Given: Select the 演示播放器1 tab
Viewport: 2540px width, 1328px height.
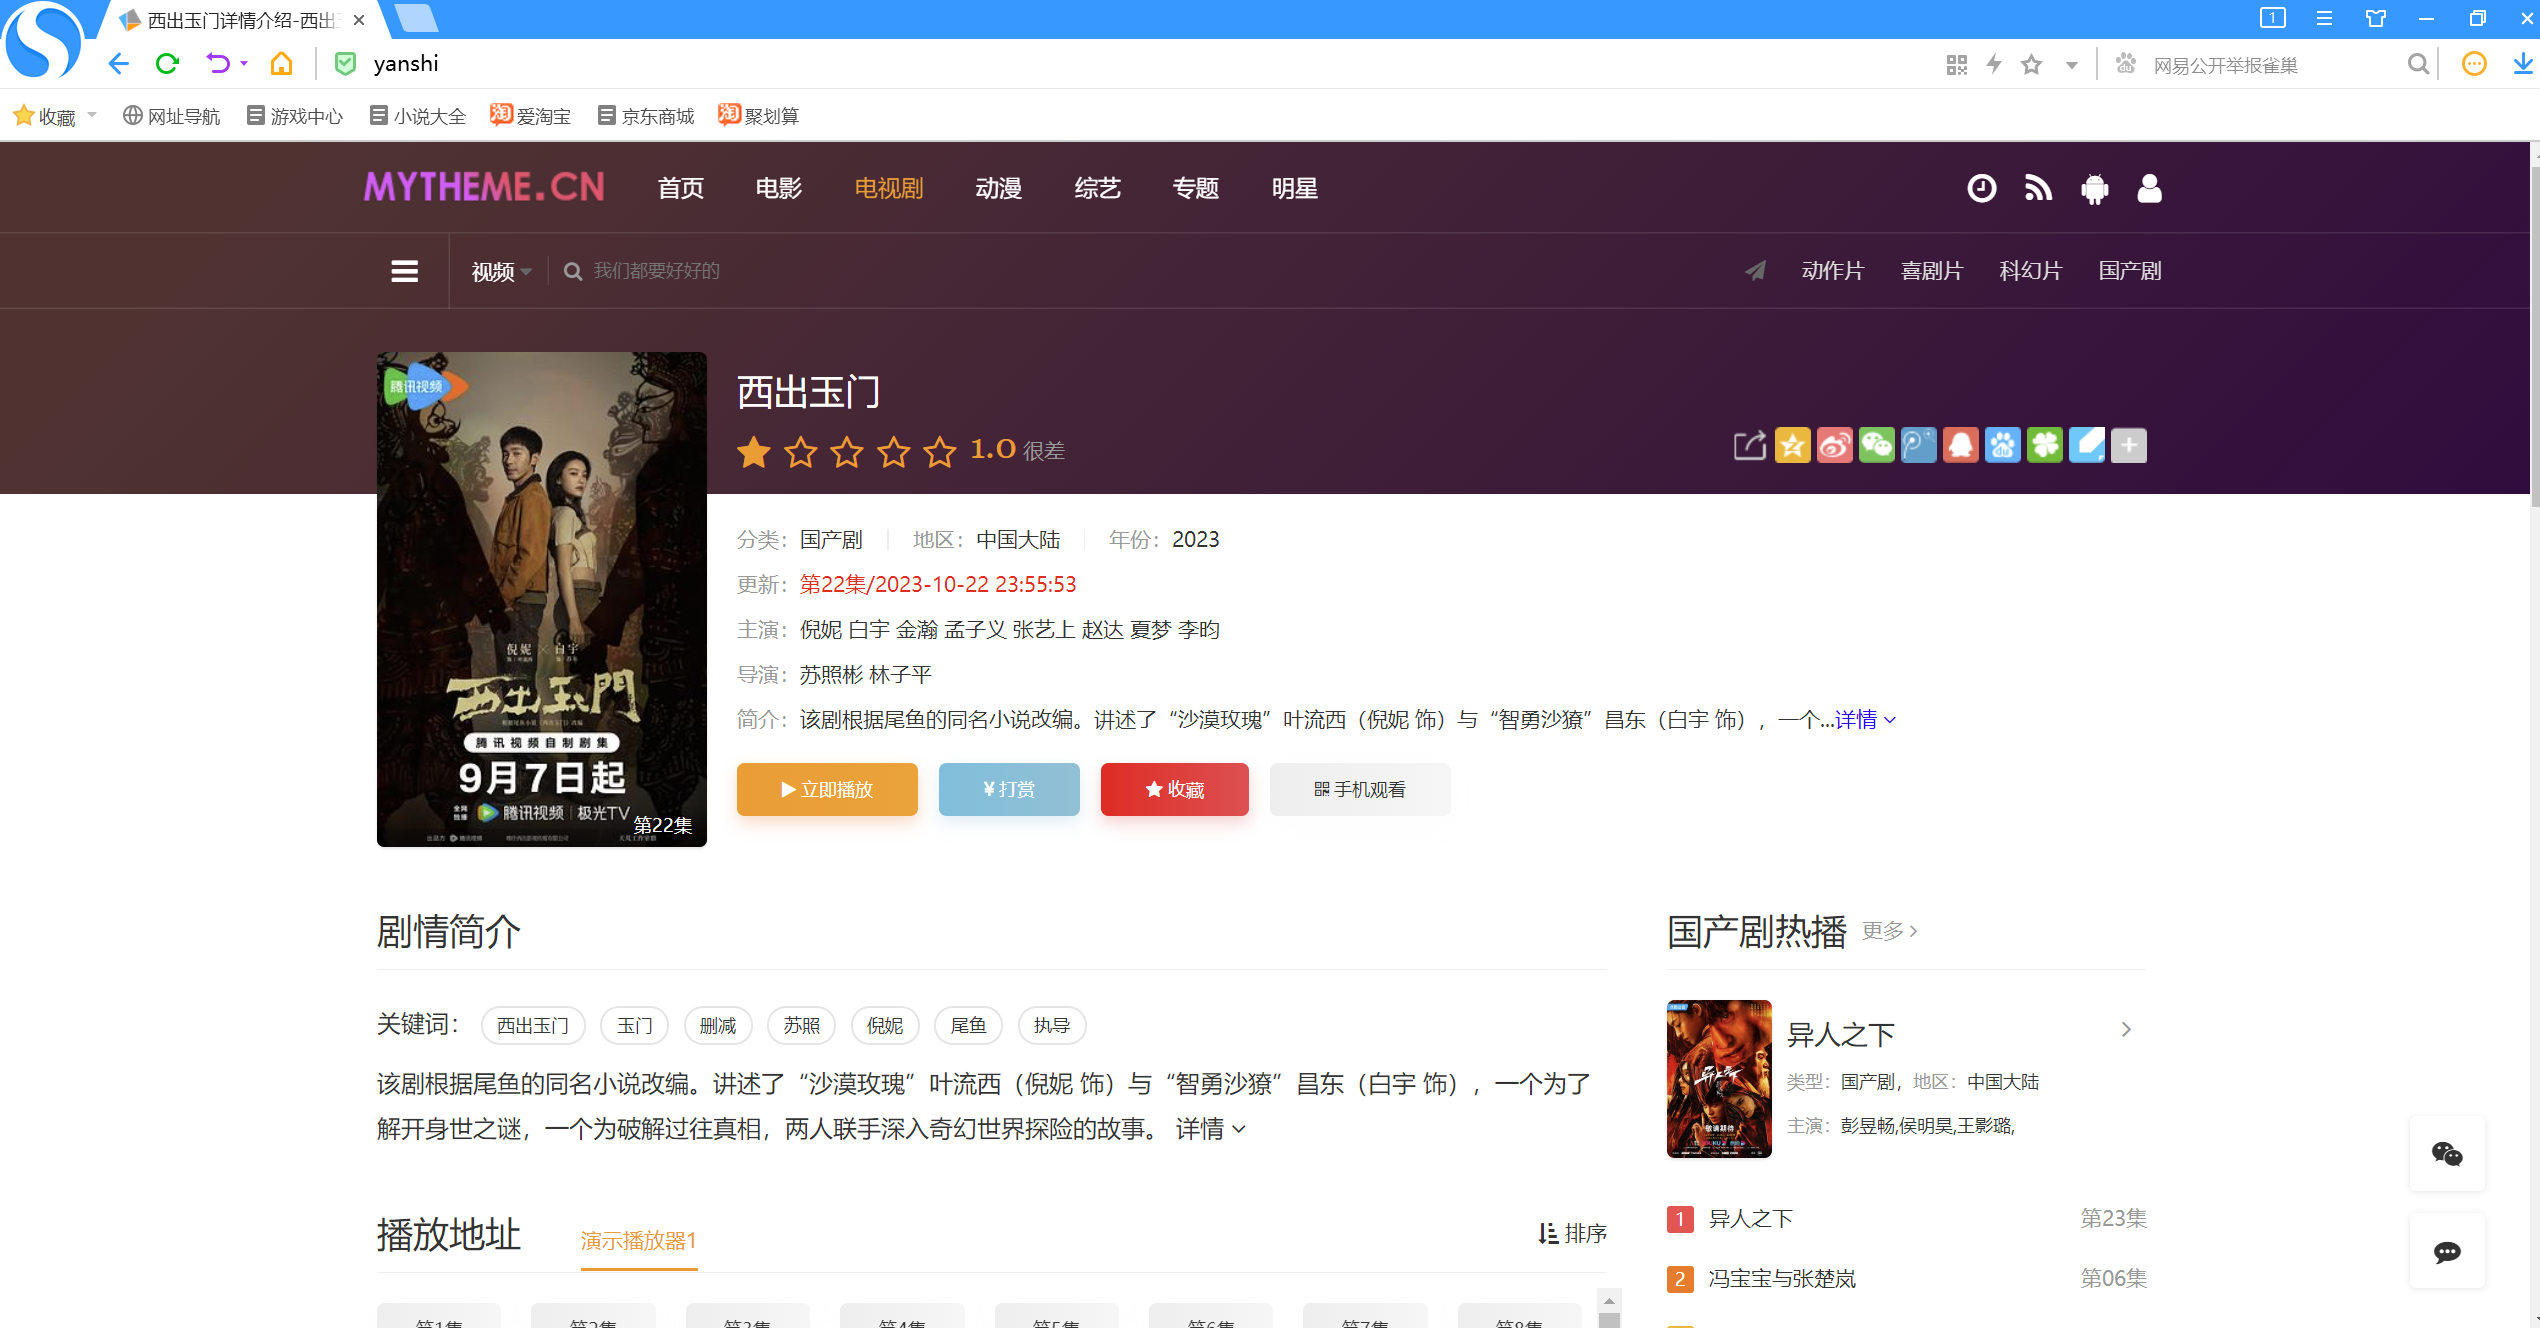Looking at the screenshot, I should coord(638,1240).
